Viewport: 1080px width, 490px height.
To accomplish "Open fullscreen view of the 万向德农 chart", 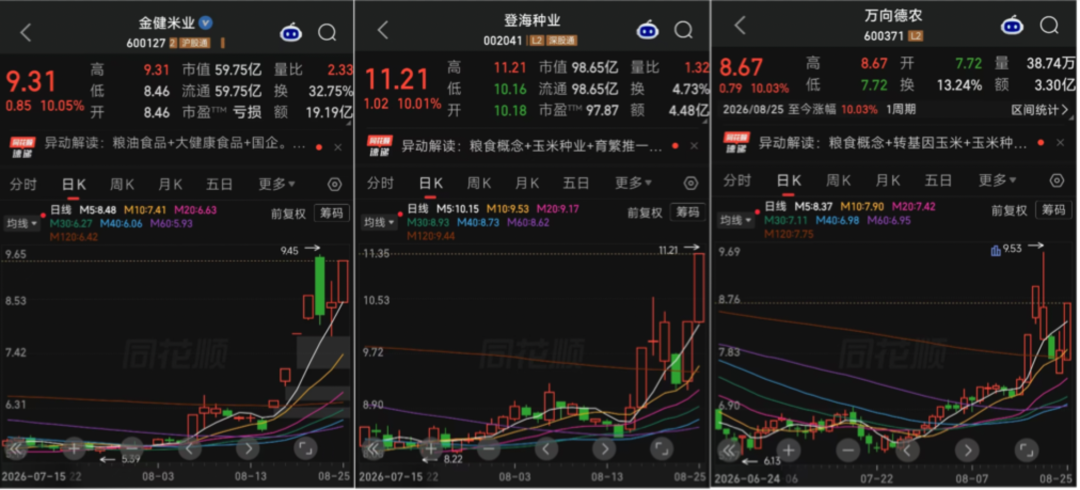I will coord(1026,451).
